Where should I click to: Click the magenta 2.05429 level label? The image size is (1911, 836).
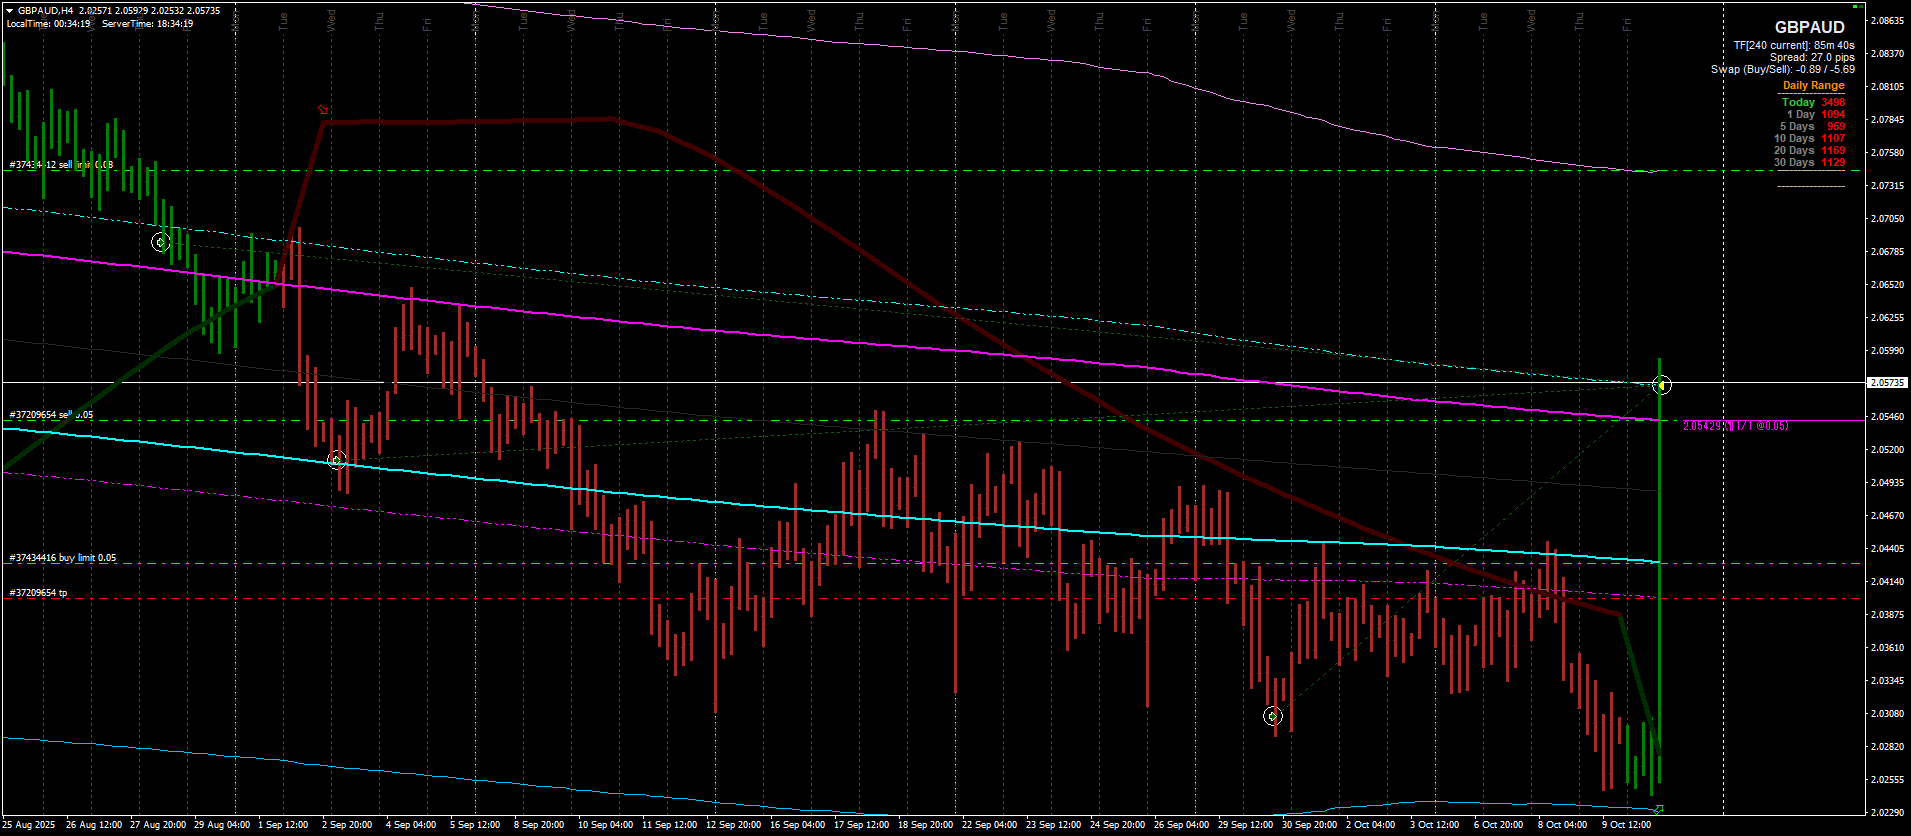point(1735,426)
